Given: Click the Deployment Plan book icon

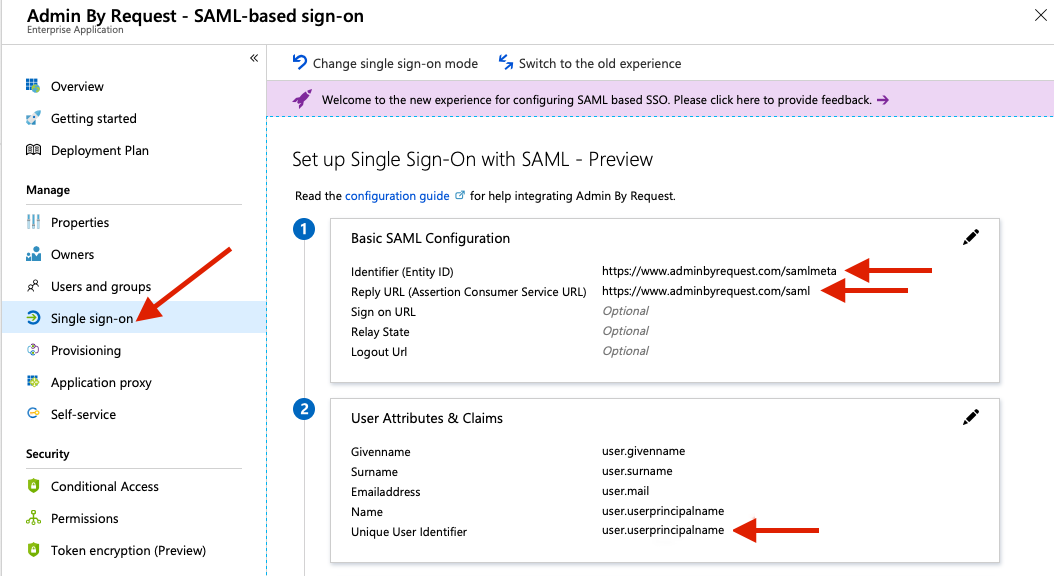Looking at the screenshot, I should (x=33, y=150).
